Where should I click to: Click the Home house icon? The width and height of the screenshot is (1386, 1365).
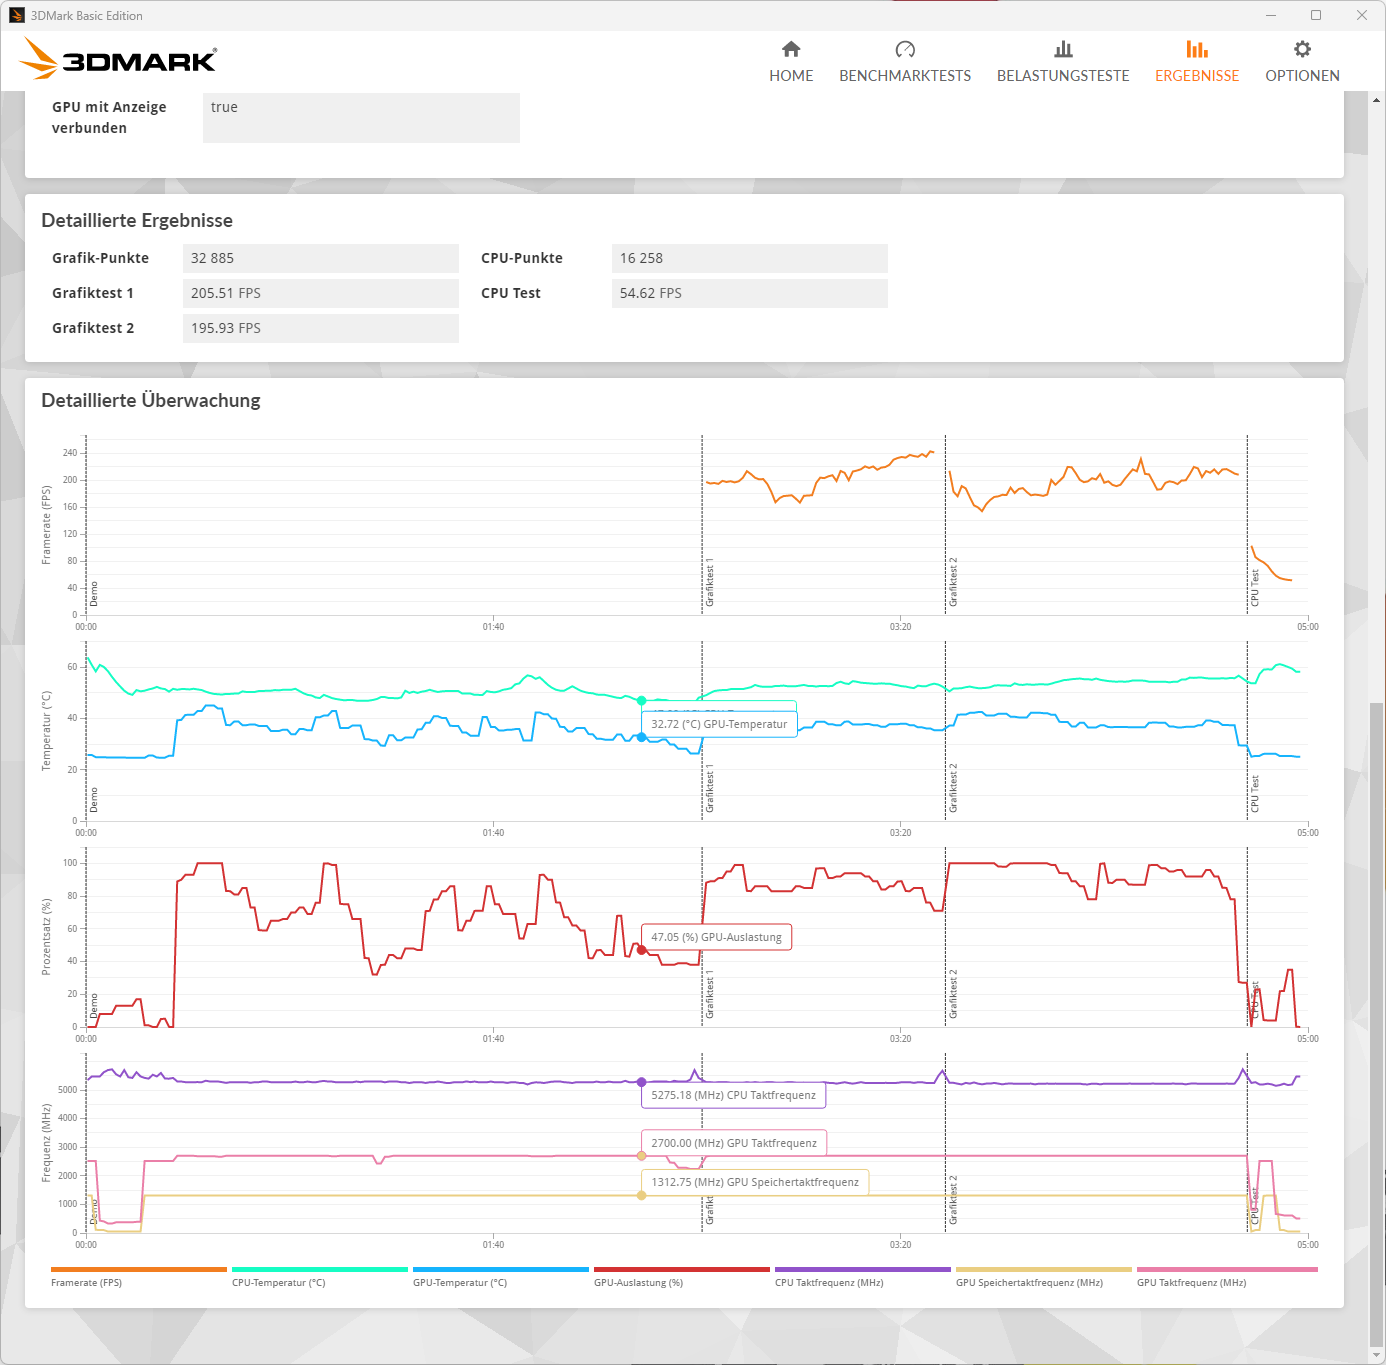coord(791,49)
